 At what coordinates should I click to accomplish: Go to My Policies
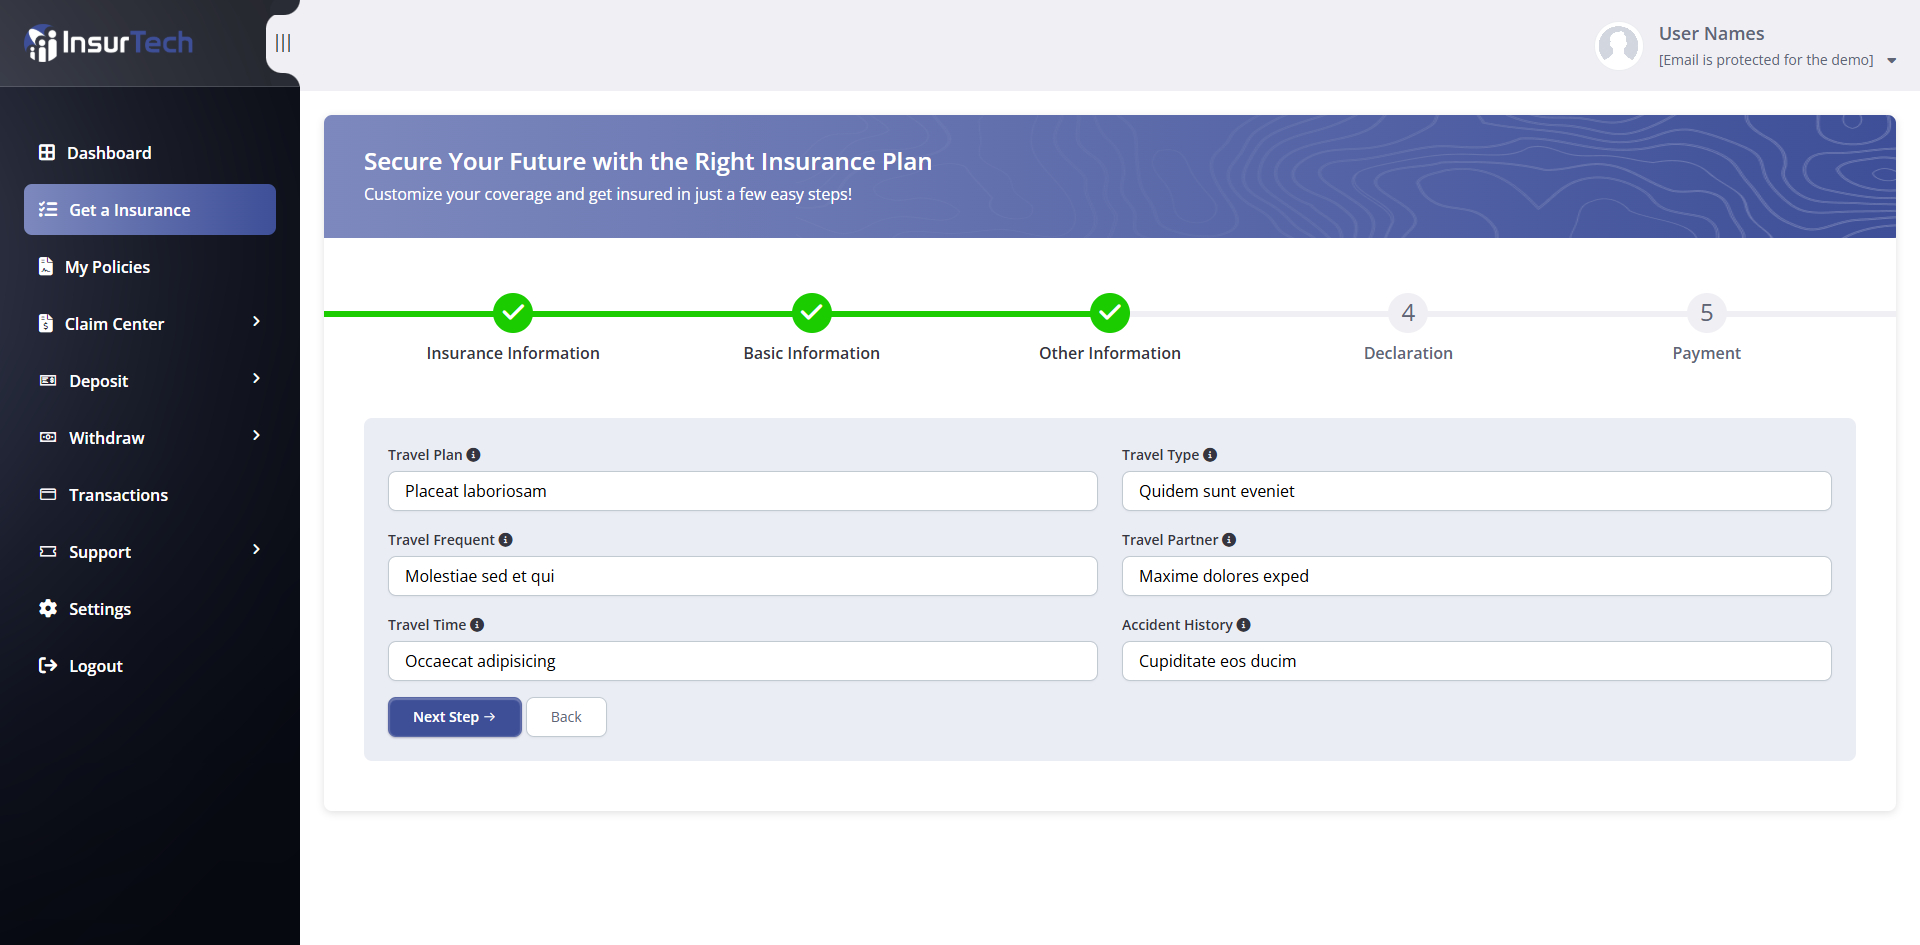(x=107, y=267)
